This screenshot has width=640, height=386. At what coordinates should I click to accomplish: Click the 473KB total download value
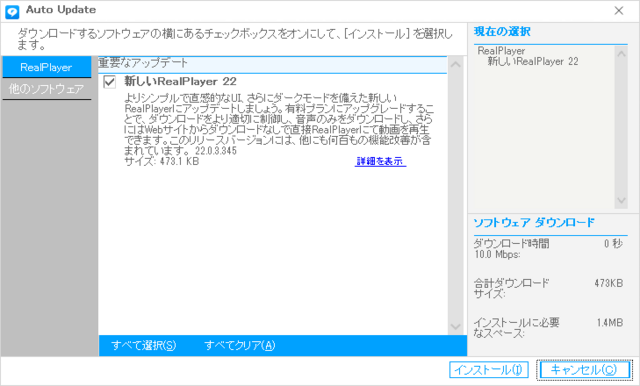pyautogui.click(x=609, y=283)
